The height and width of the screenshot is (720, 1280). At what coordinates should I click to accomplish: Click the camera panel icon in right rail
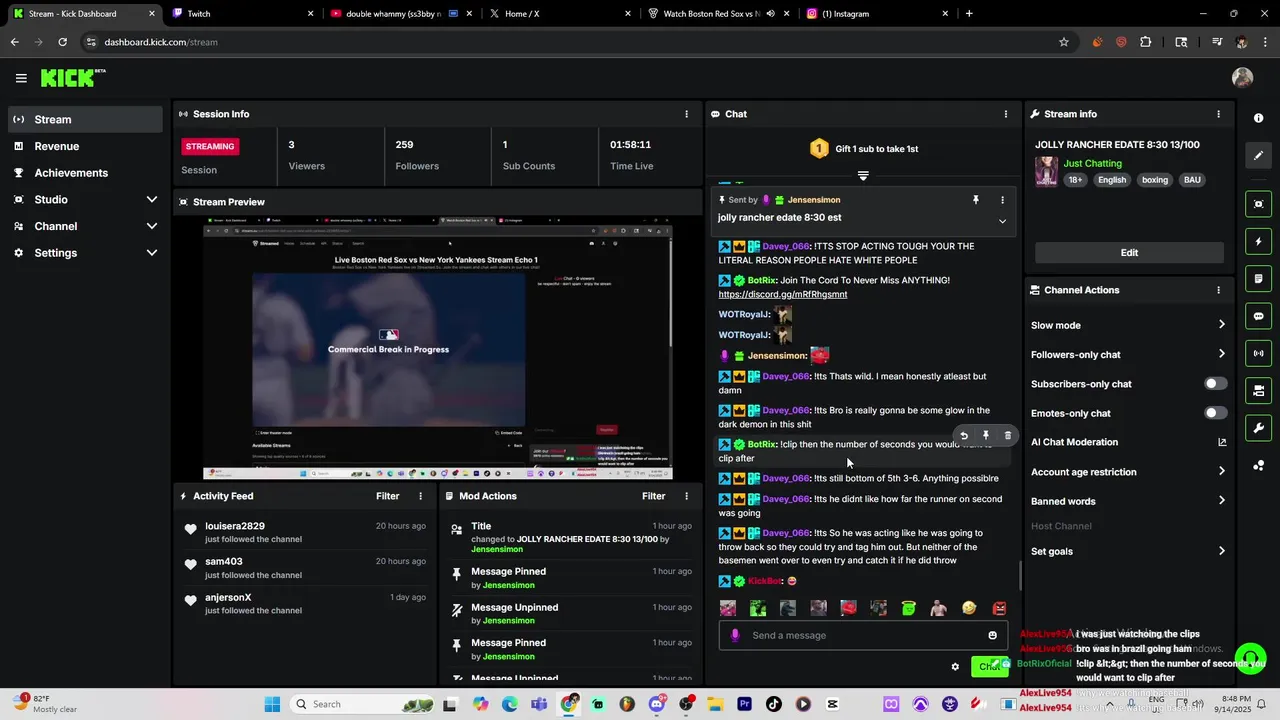1258,390
